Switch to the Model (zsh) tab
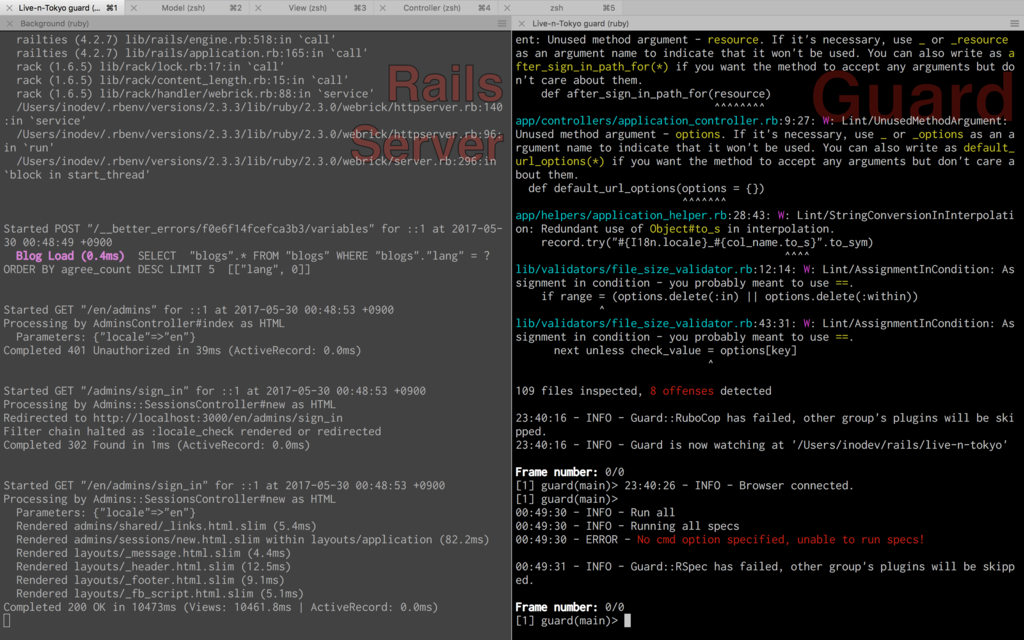The image size is (1024, 640). pos(189,8)
